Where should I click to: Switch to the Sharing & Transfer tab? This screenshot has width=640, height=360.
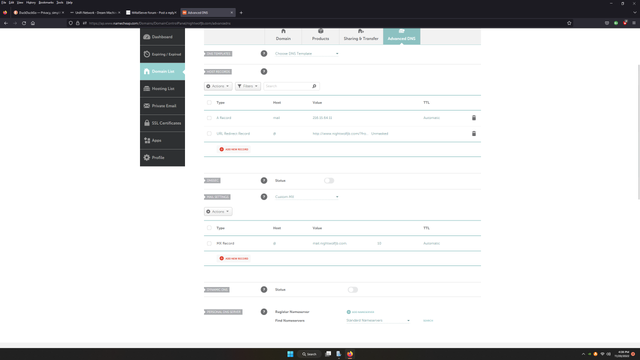coord(361,36)
